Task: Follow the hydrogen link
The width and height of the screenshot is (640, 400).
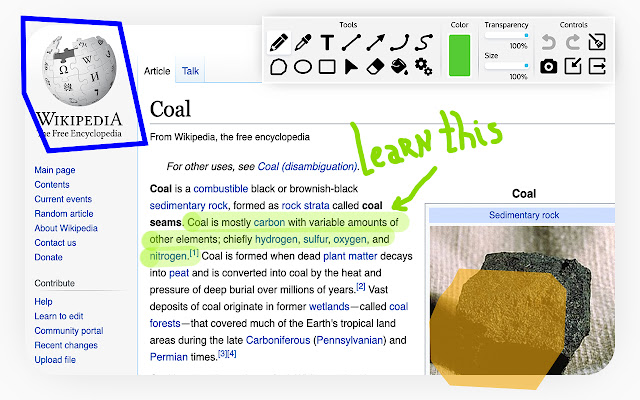Action: click(x=276, y=239)
